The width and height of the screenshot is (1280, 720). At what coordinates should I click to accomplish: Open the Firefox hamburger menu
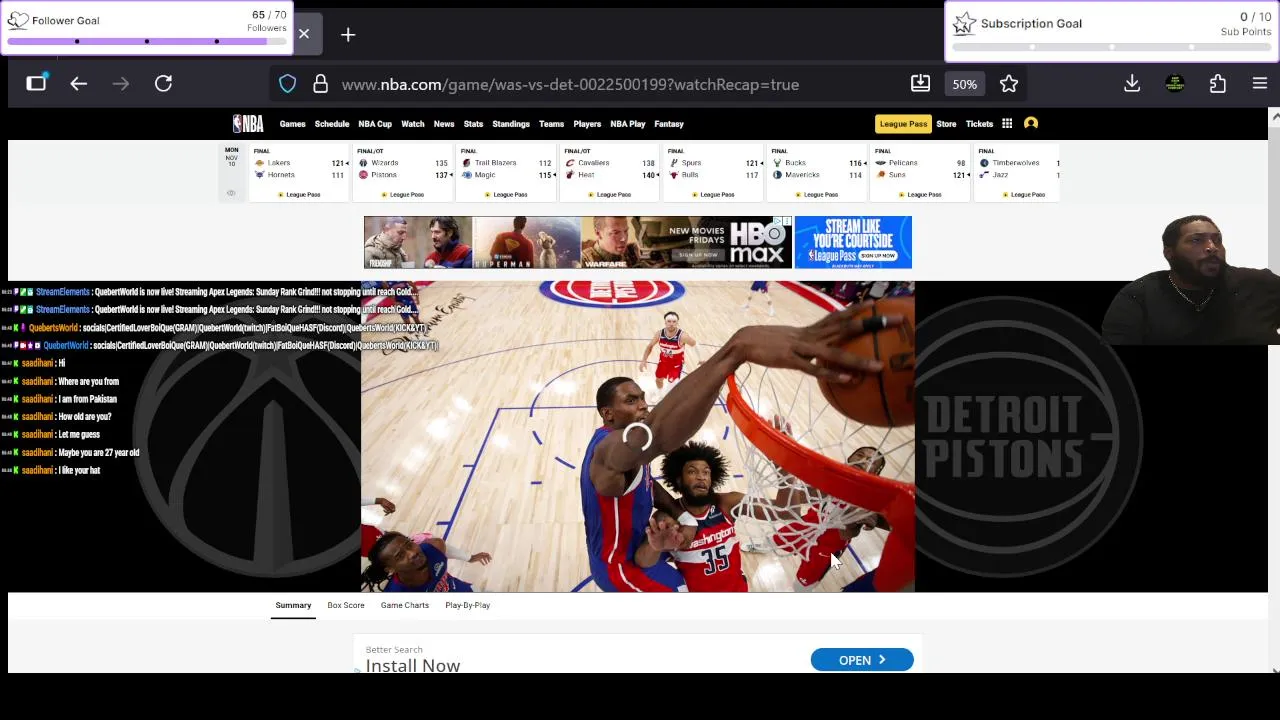[1259, 84]
